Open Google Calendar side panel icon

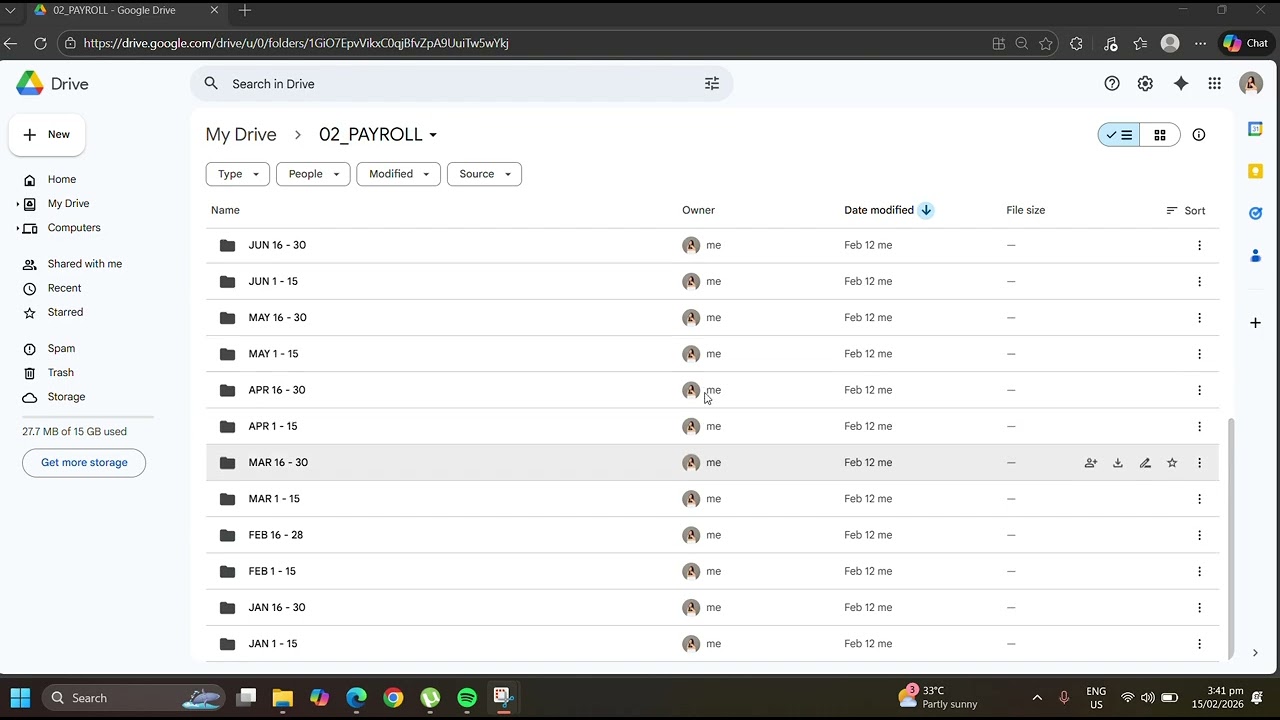pos(1256,129)
